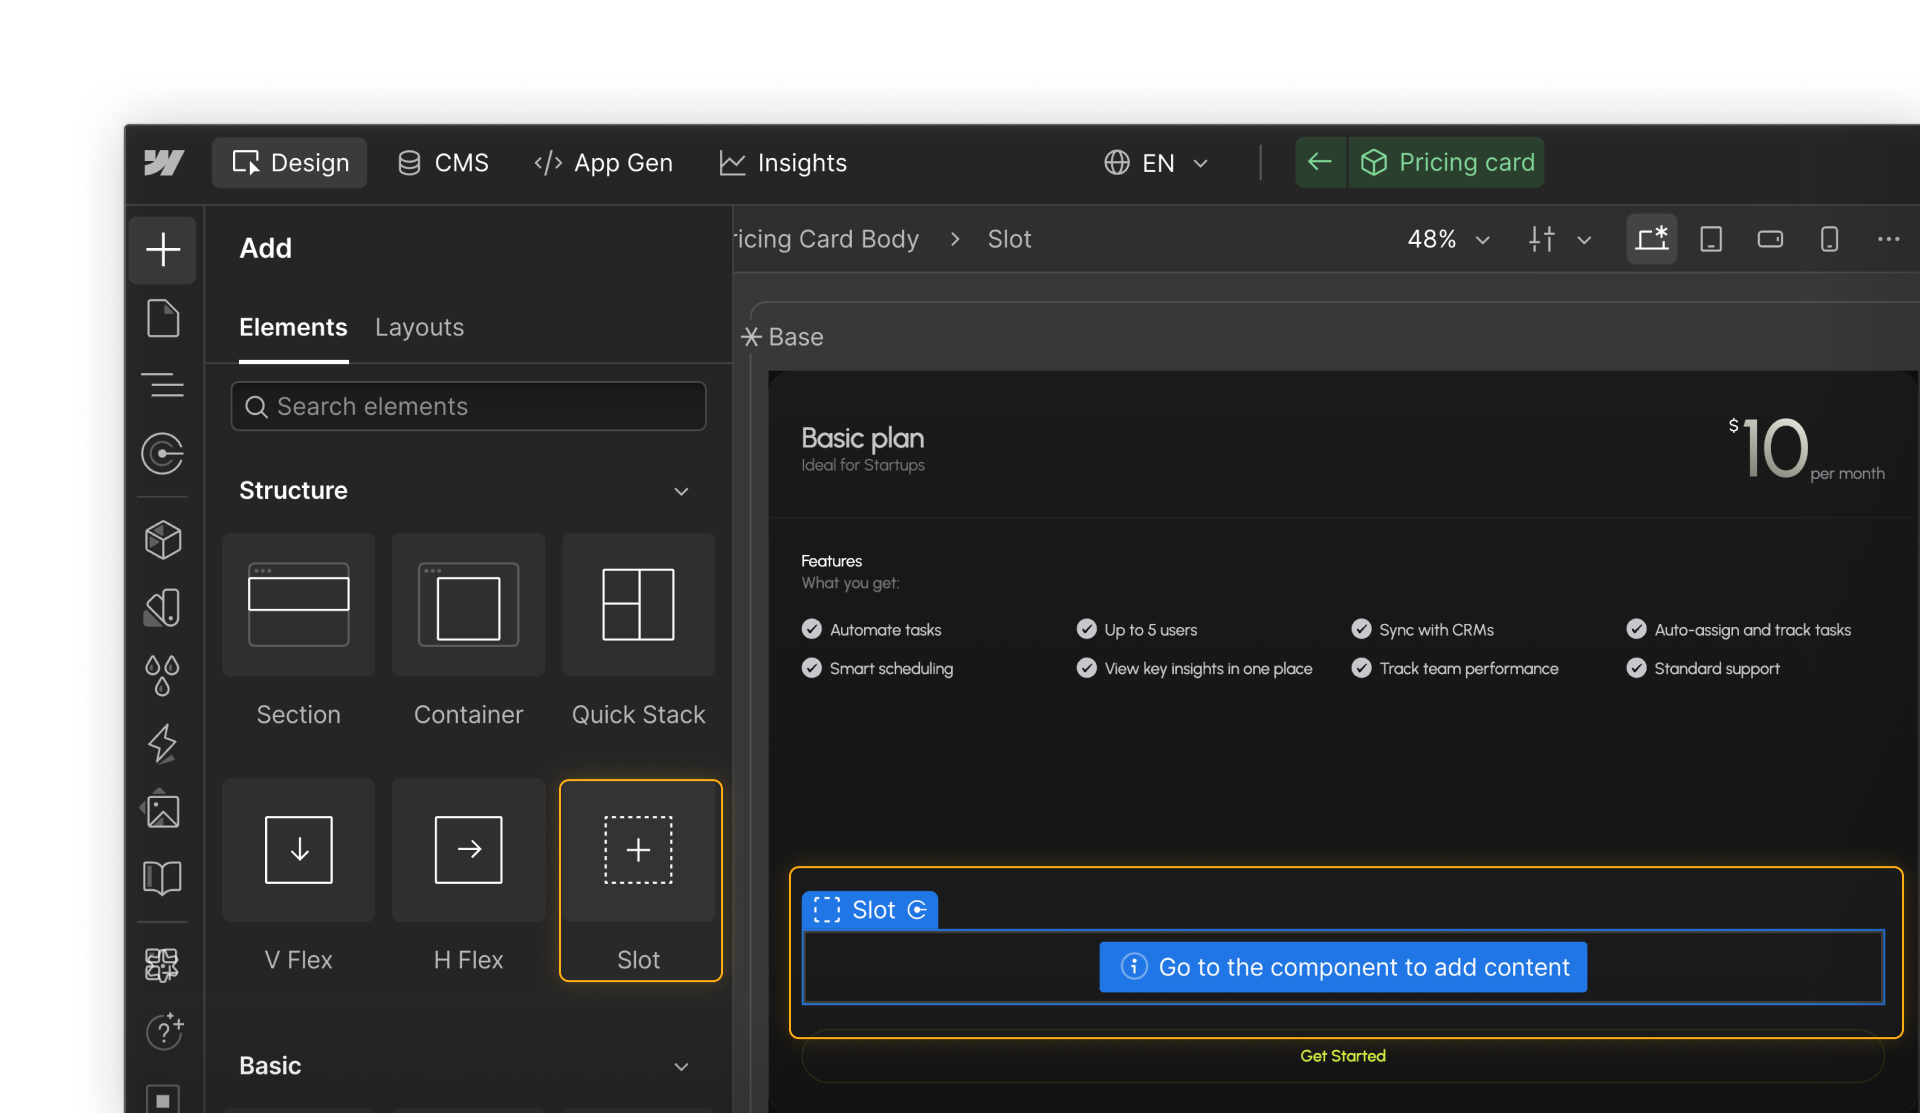1920x1113 pixels.
Task: Switch to phone landscape breakpoint
Action: (1770, 239)
